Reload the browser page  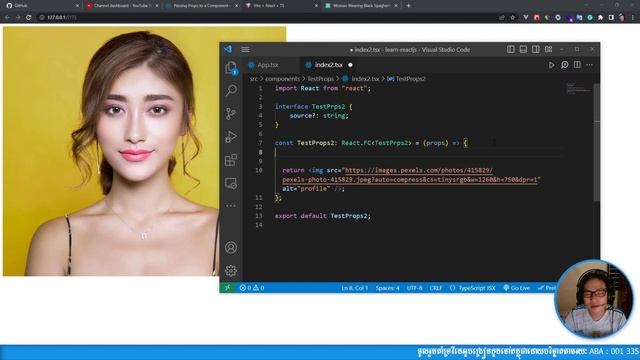tap(29, 18)
